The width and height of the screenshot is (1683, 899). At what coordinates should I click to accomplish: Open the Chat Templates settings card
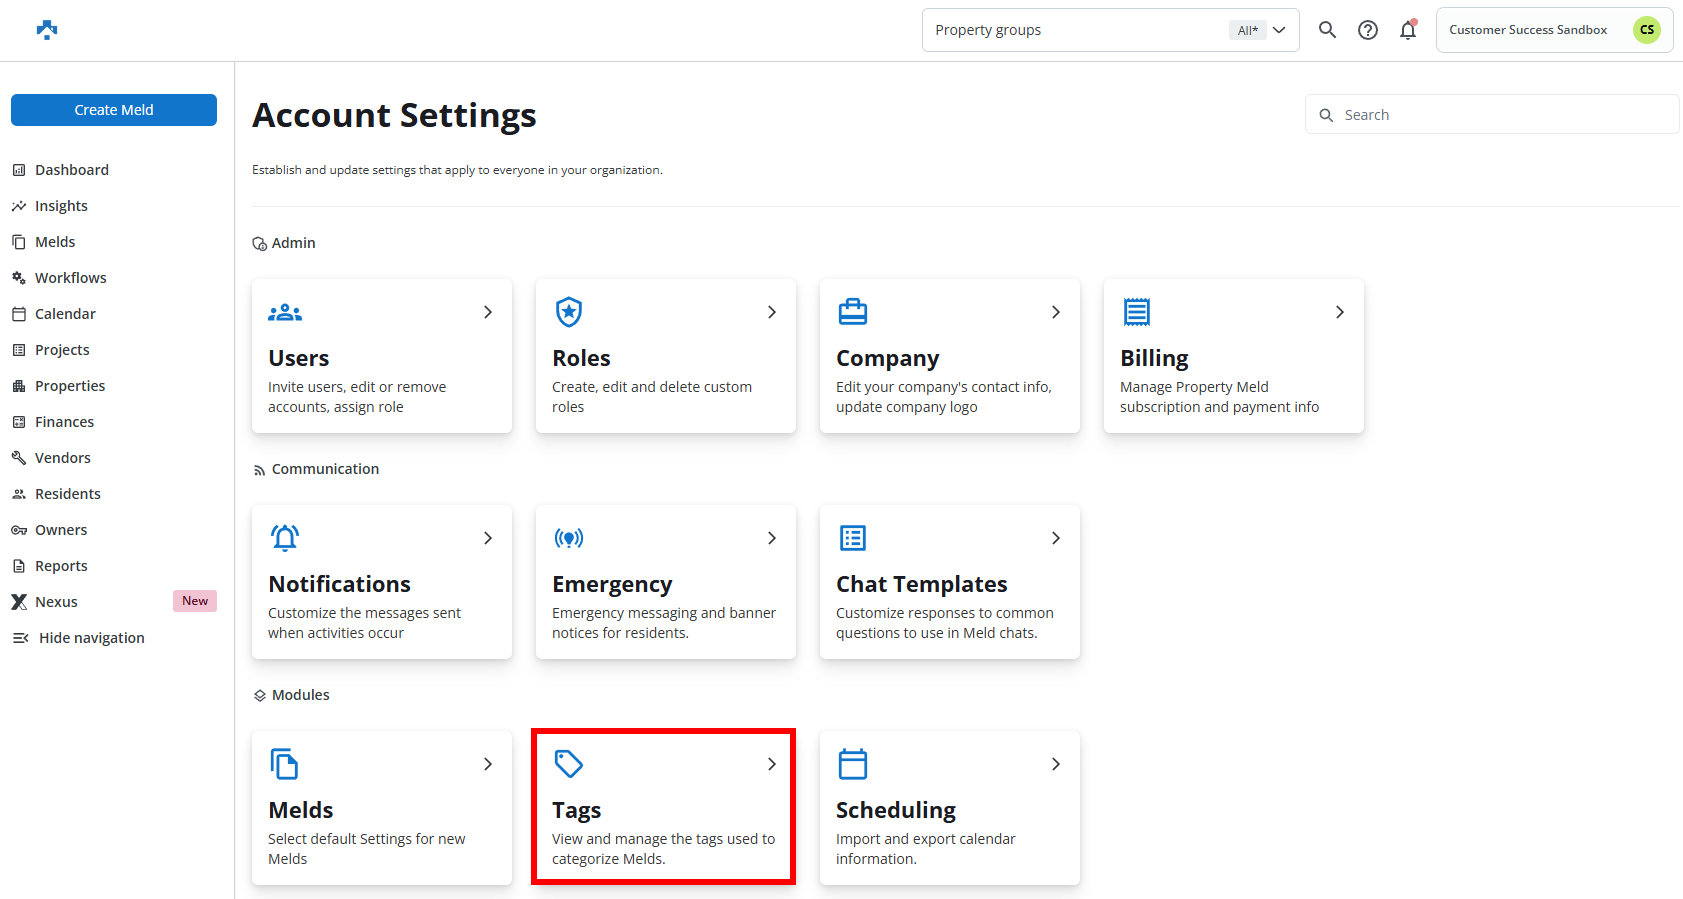pyautogui.click(x=949, y=582)
